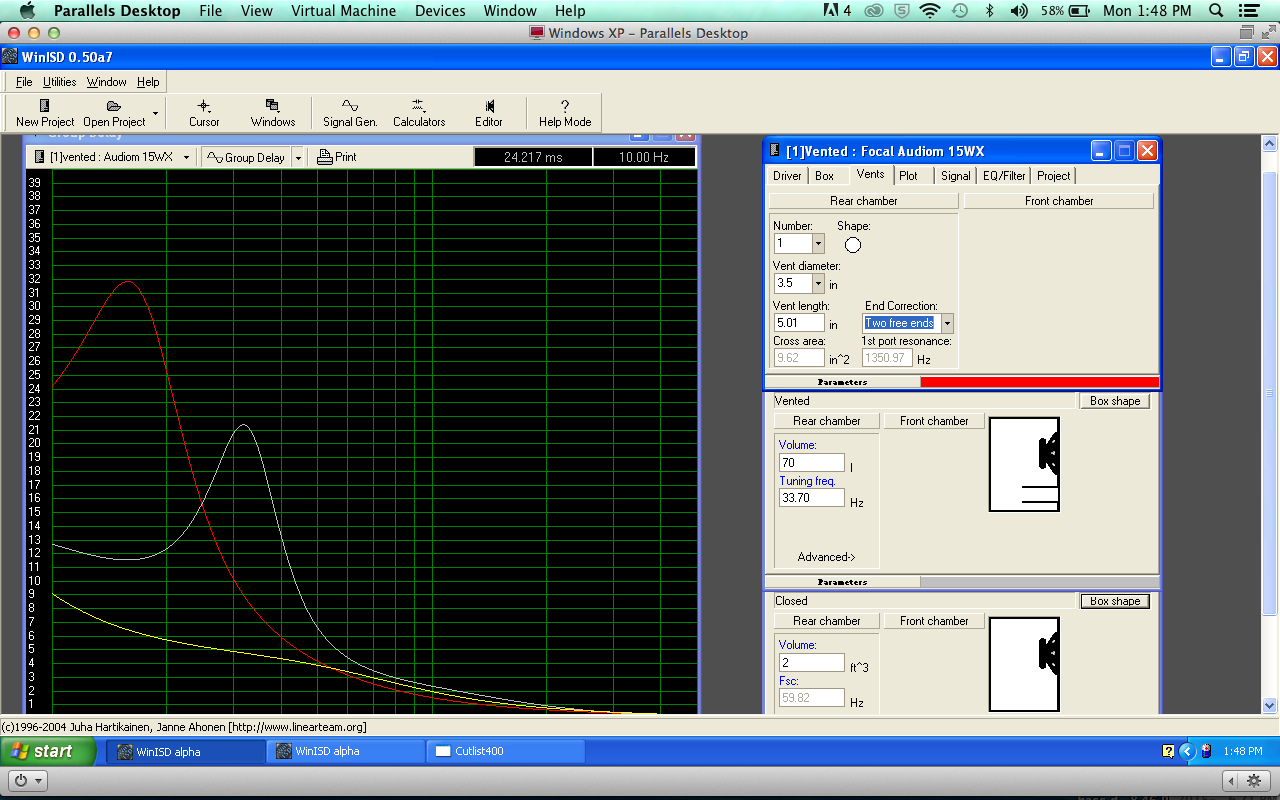
Task: Open the Vent diameter dropdown
Action: [x=818, y=283]
